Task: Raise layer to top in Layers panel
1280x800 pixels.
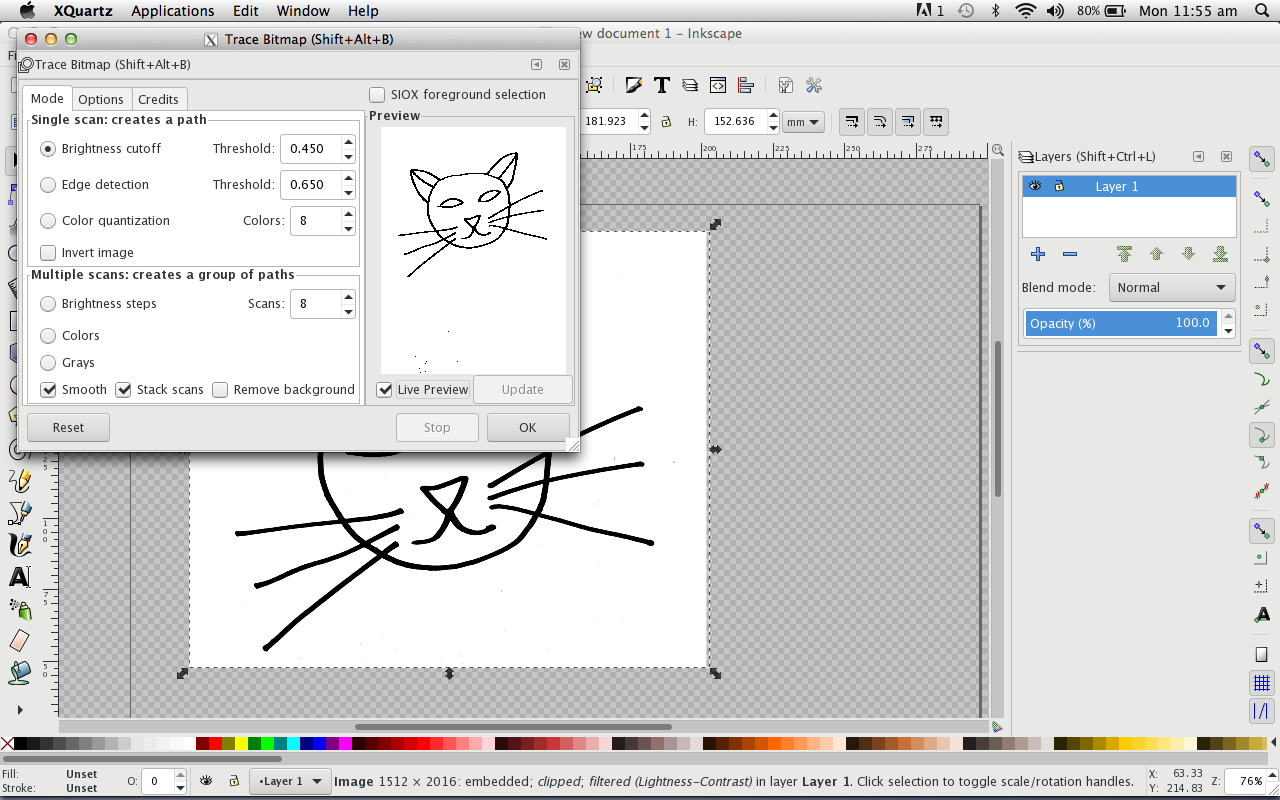Action: 1124,254
